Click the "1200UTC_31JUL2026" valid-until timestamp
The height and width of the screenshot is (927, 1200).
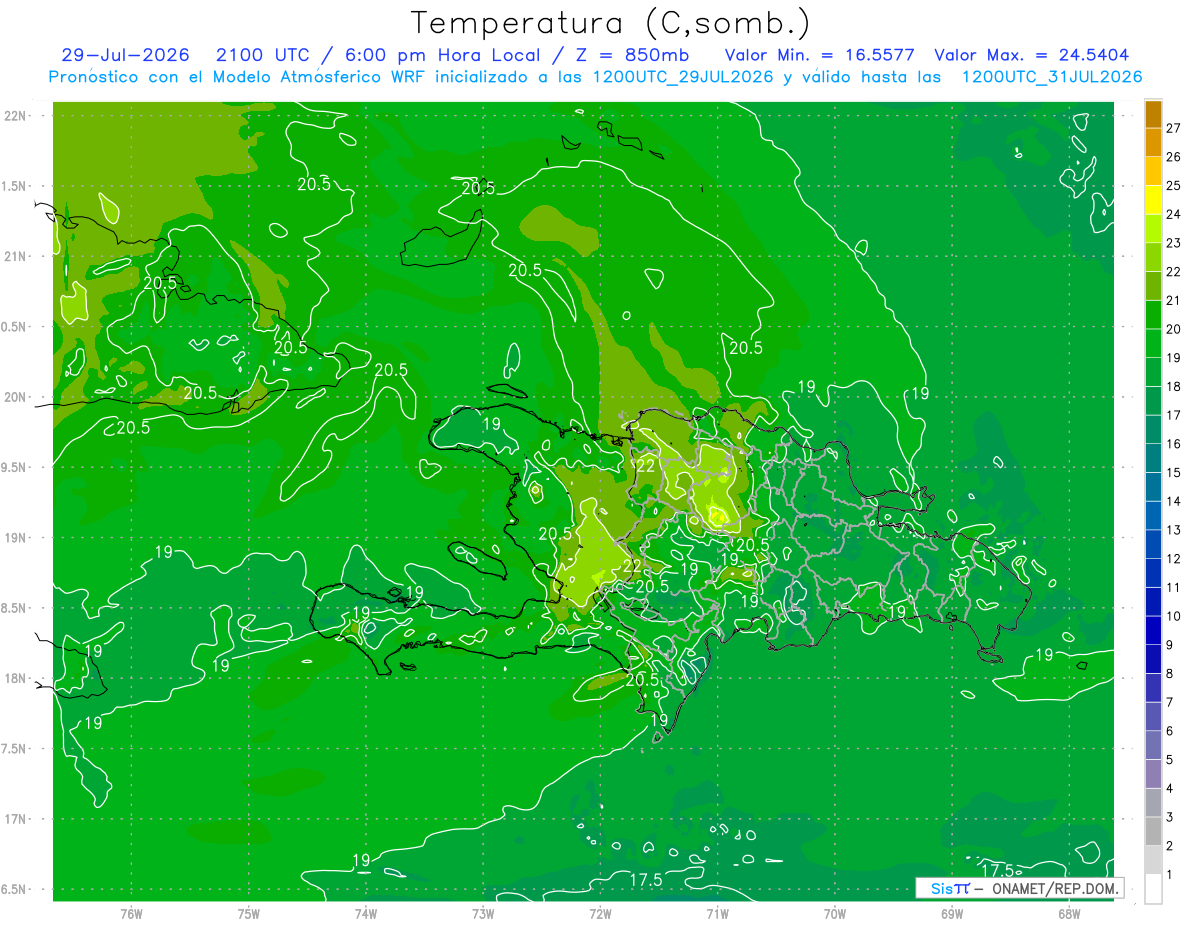coord(1052,77)
